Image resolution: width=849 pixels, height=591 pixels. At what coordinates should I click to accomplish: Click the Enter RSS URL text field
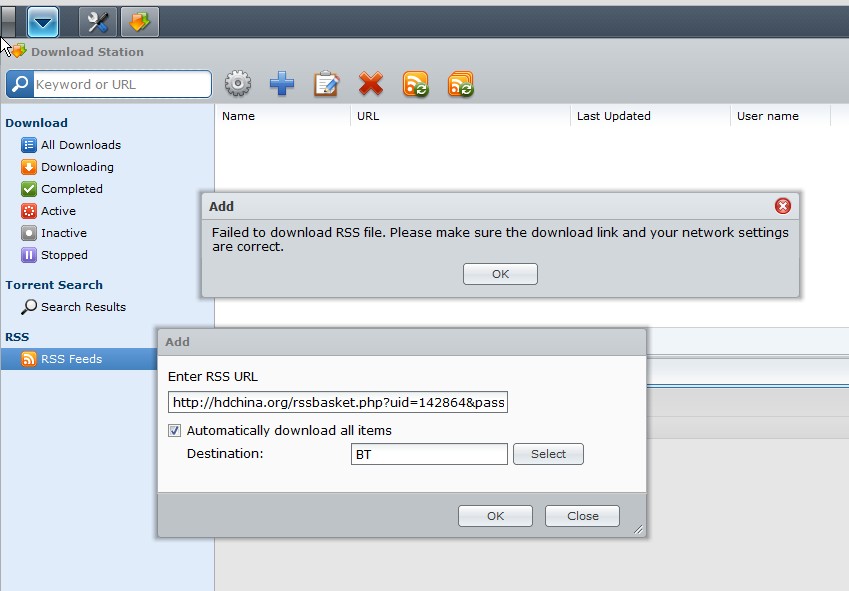coord(338,402)
